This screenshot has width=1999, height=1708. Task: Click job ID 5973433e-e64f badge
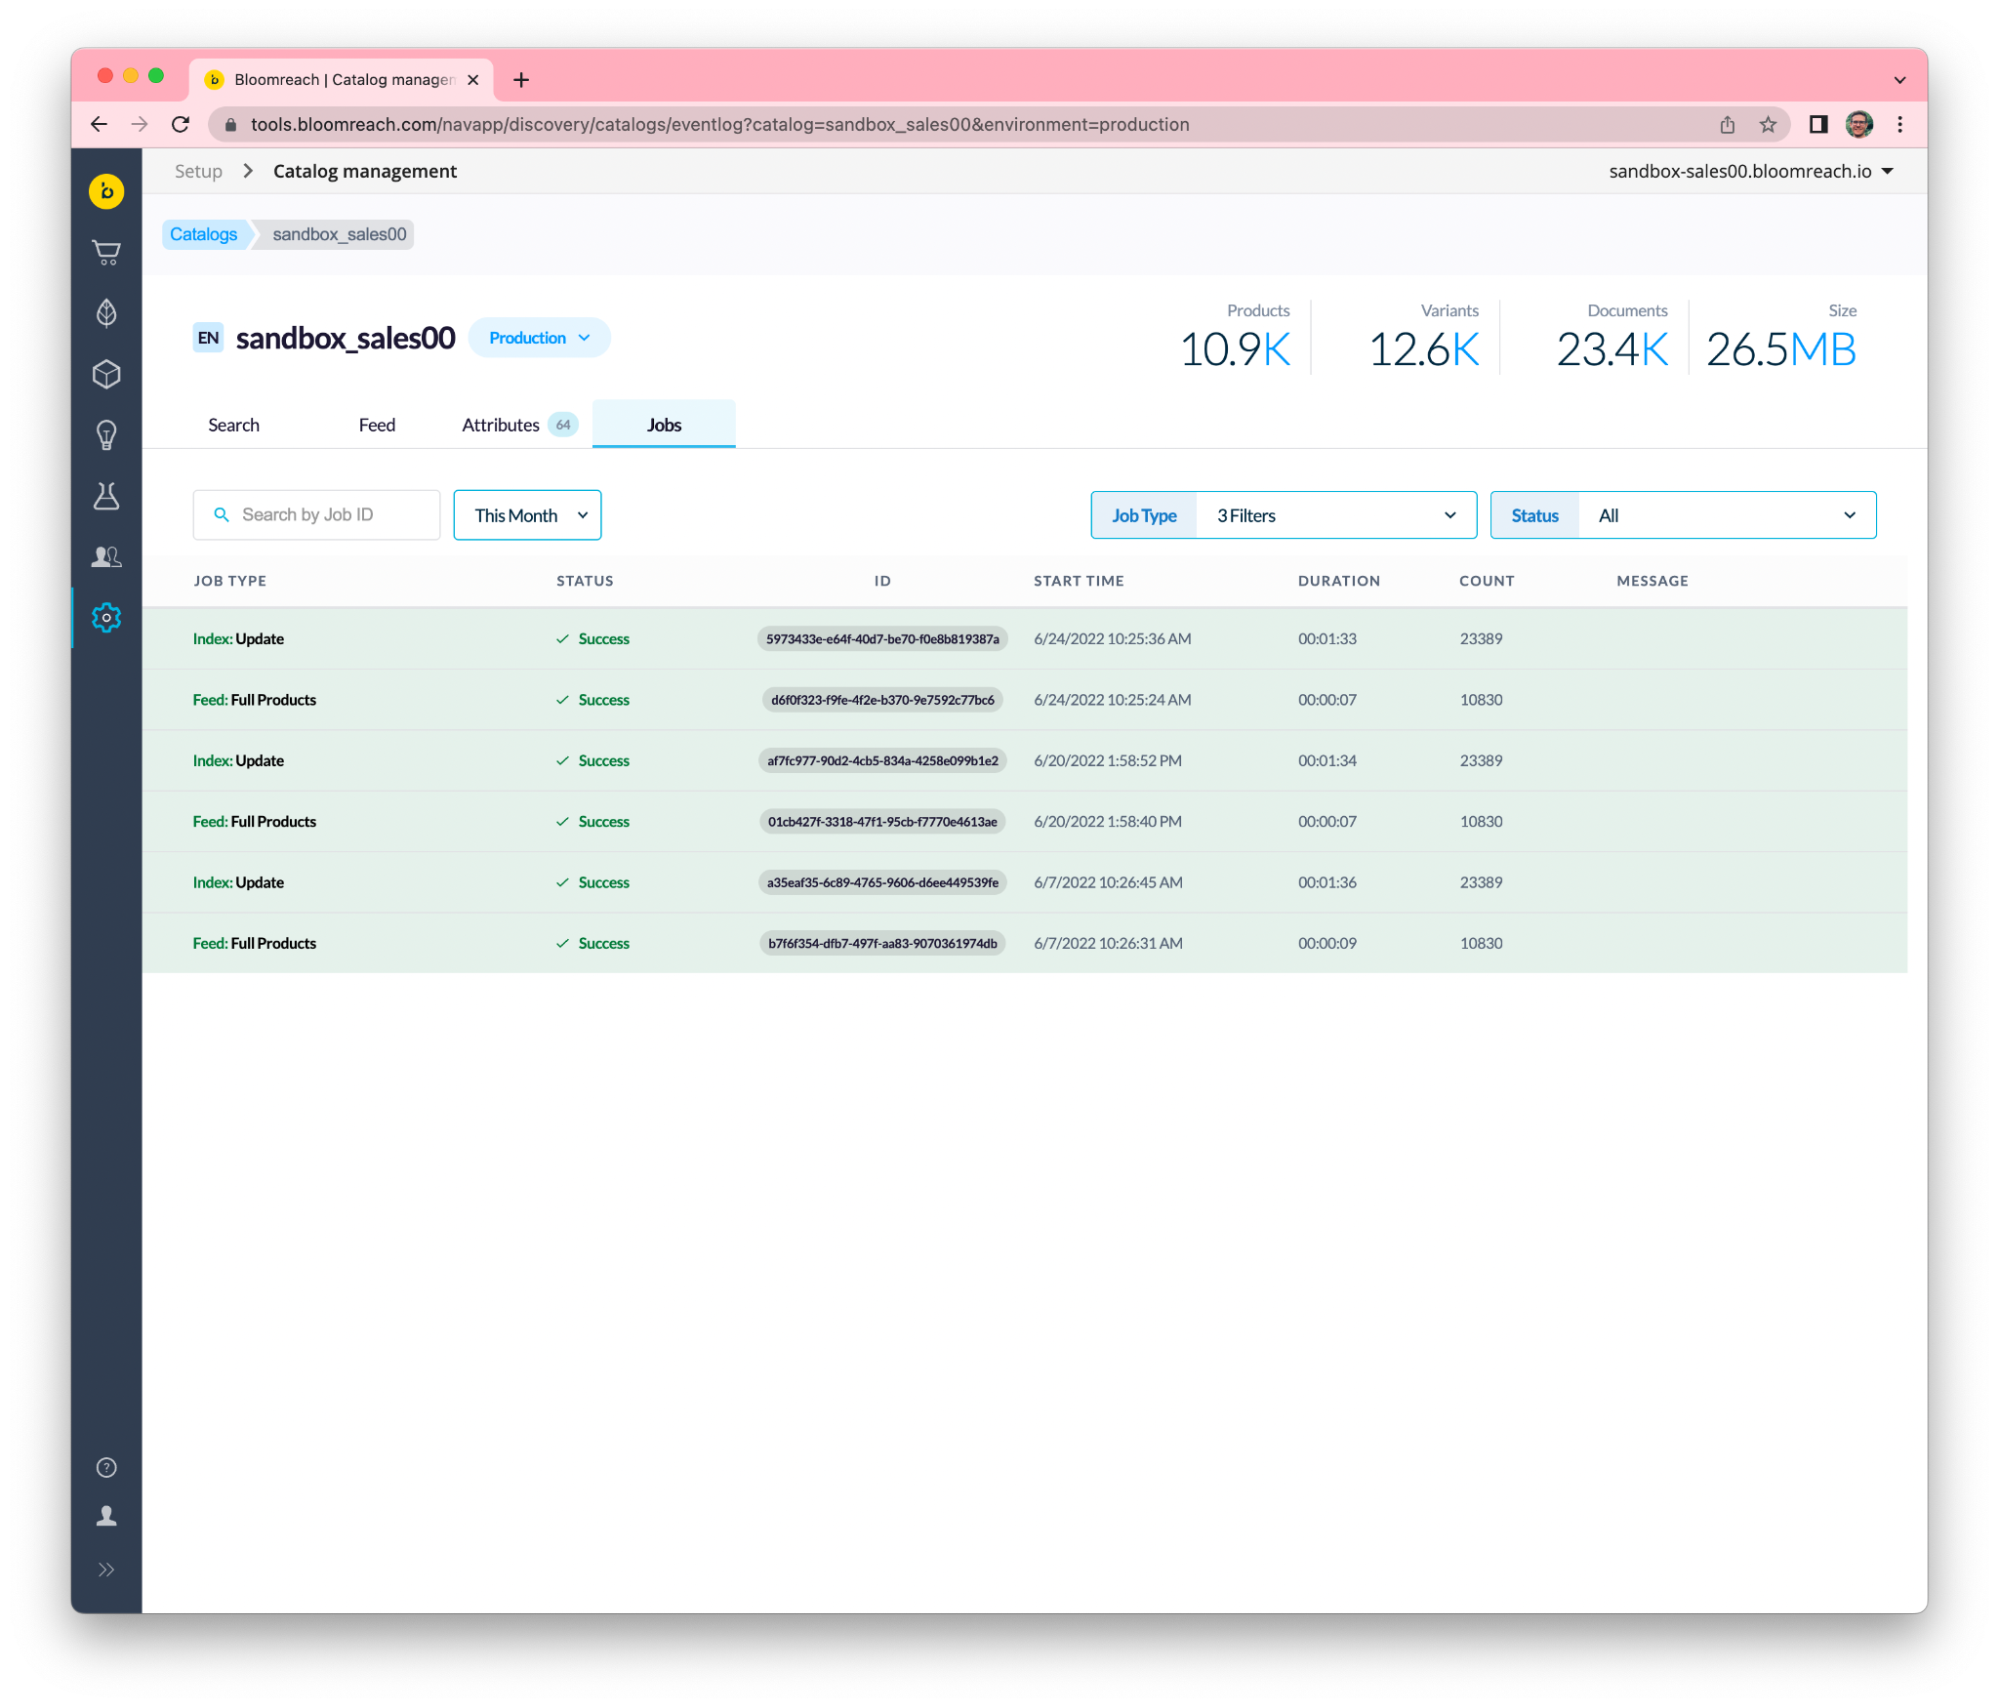[x=882, y=639]
